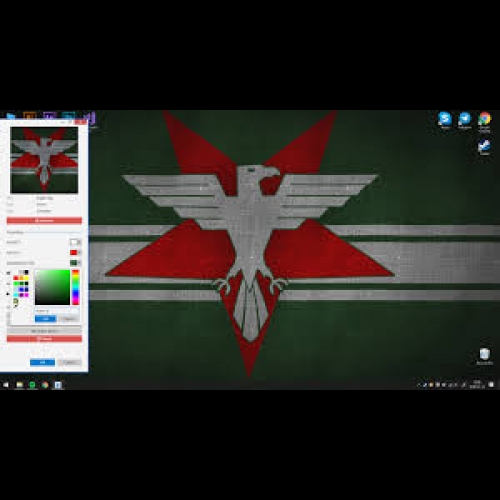Open File Explorer from the taskbar
Image resolution: width=500 pixels, height=500 pixels.
20,385
